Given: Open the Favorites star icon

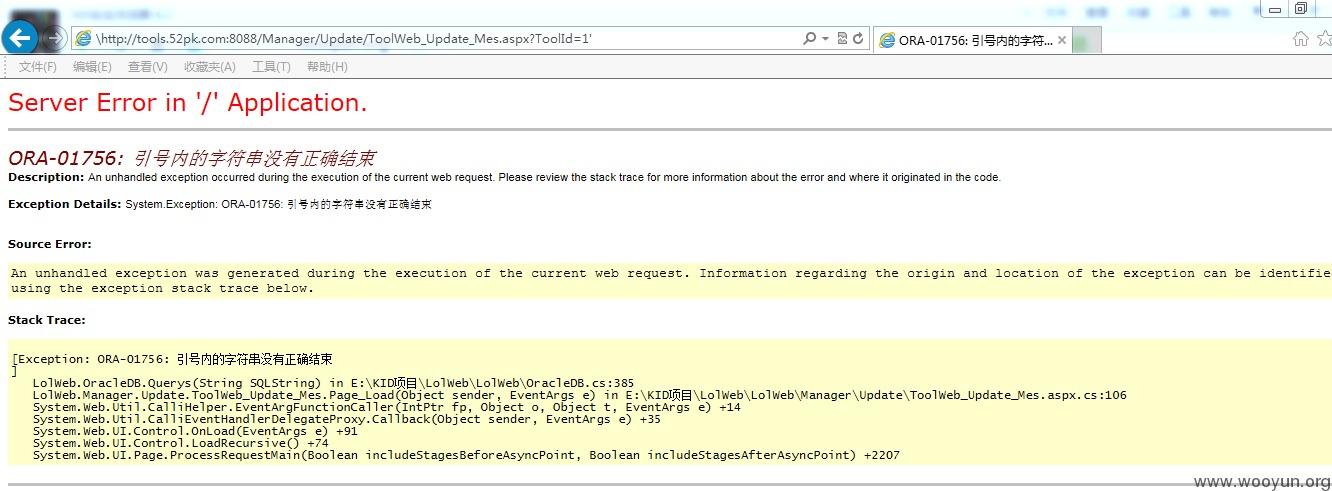Looking at the screenshot, I should [x=1324, y=39].
